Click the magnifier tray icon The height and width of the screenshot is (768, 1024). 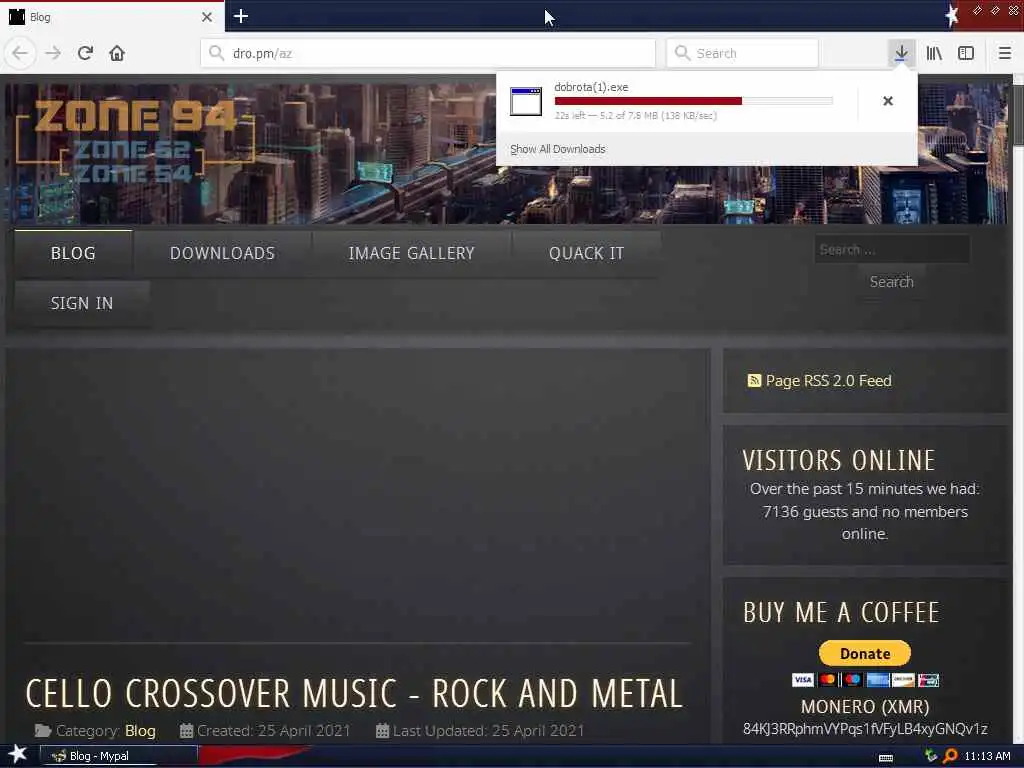click(950, 756)
